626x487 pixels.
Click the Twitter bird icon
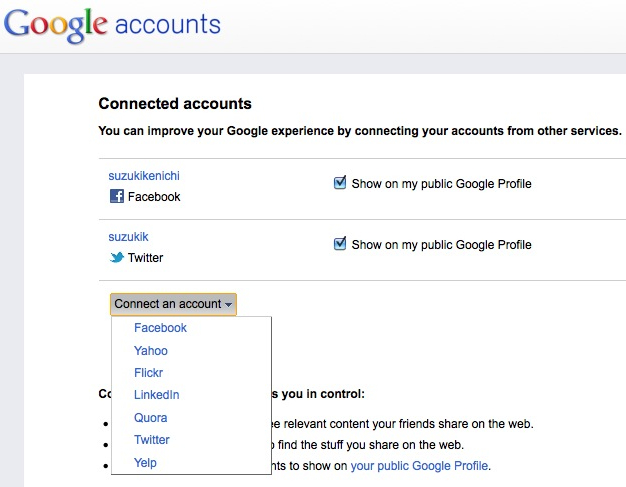click(x=117, y=257)
